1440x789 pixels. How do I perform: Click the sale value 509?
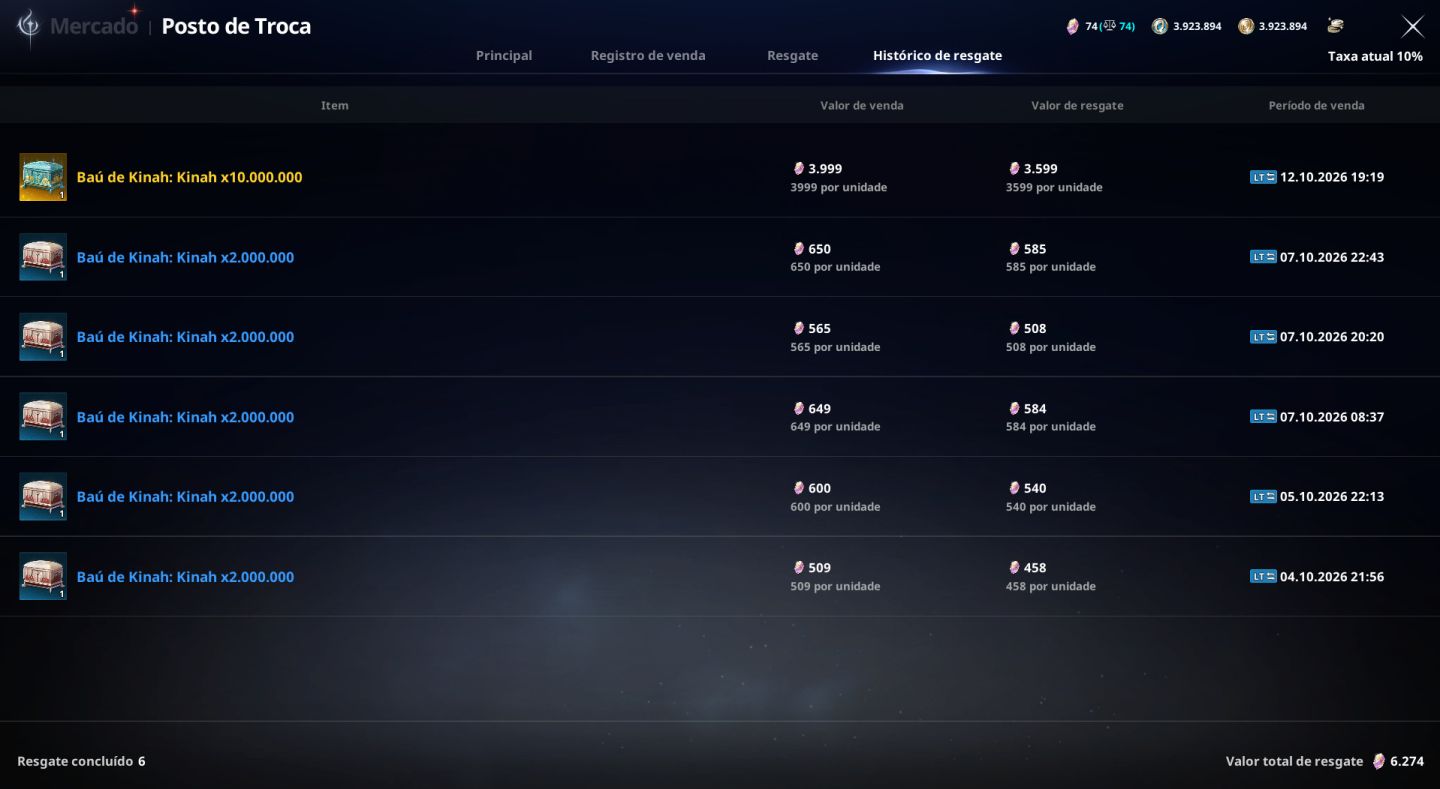(819, 568)
